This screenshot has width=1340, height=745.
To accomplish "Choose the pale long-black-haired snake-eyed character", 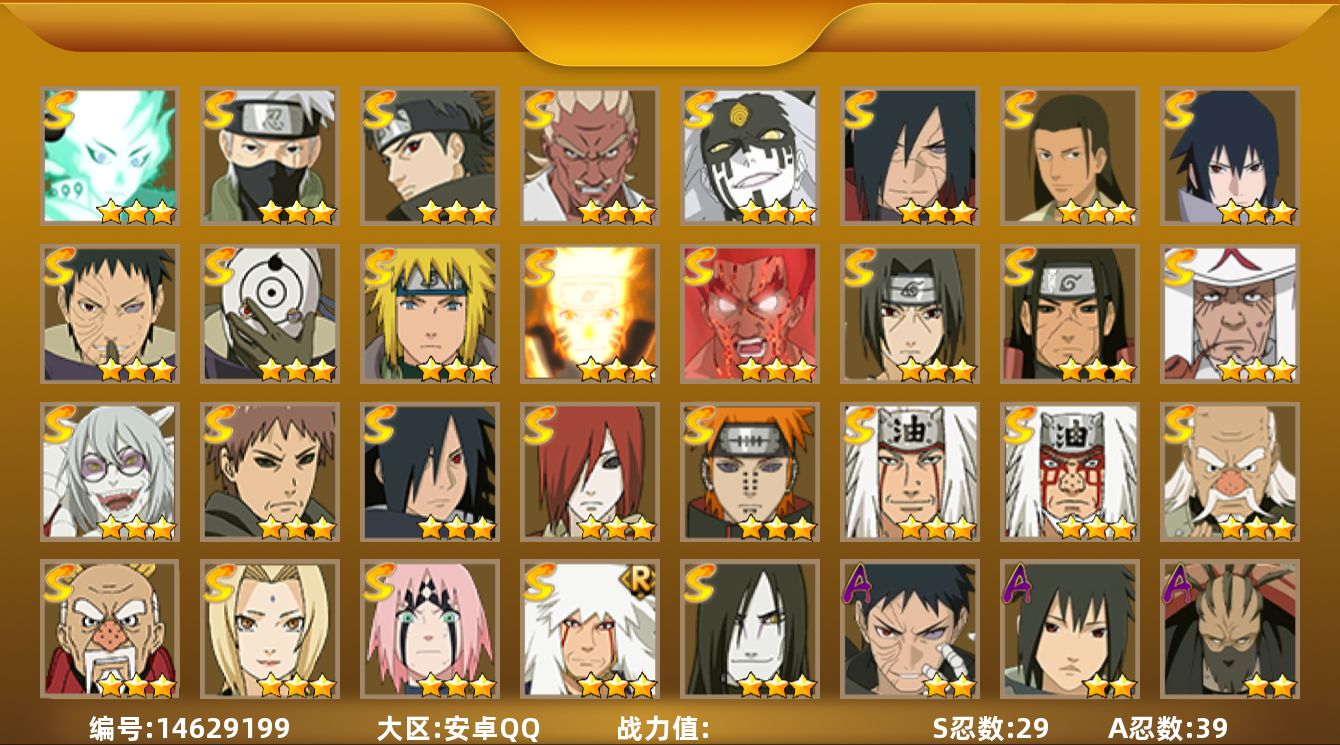I will (x=749, y=629).
